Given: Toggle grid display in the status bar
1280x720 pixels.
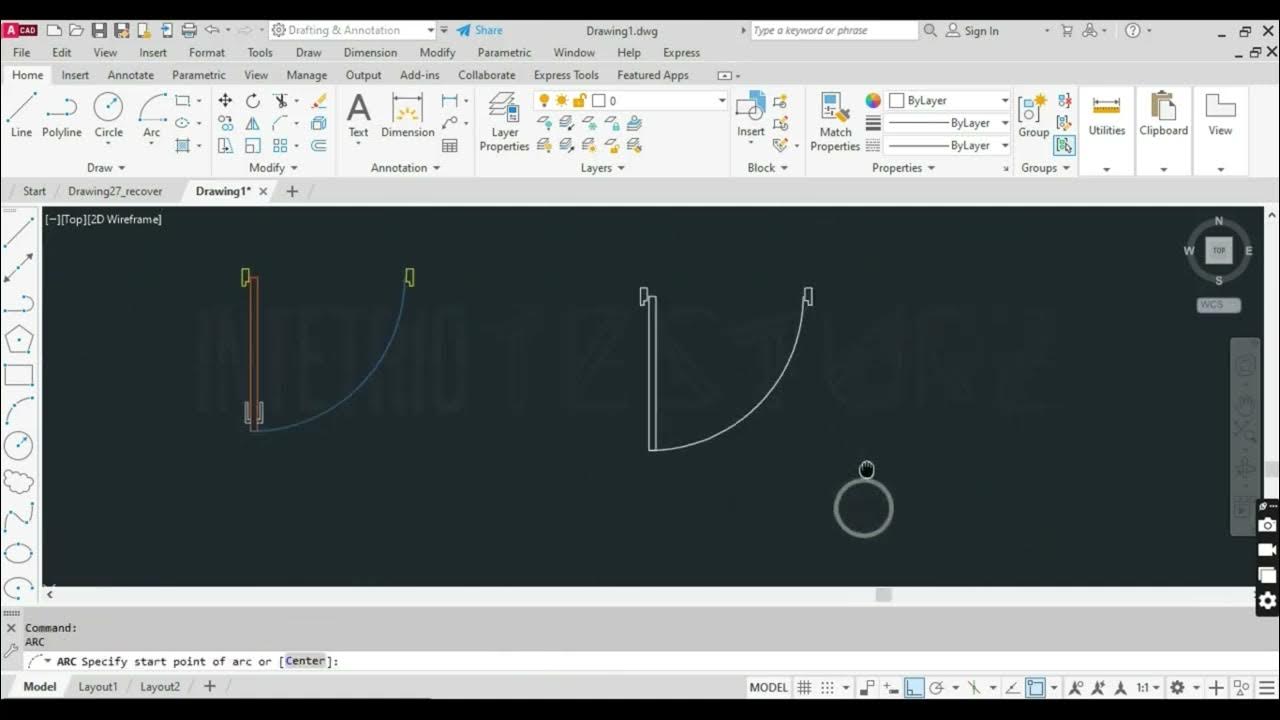Looking at the screenshot, I should tap(805, 687).
